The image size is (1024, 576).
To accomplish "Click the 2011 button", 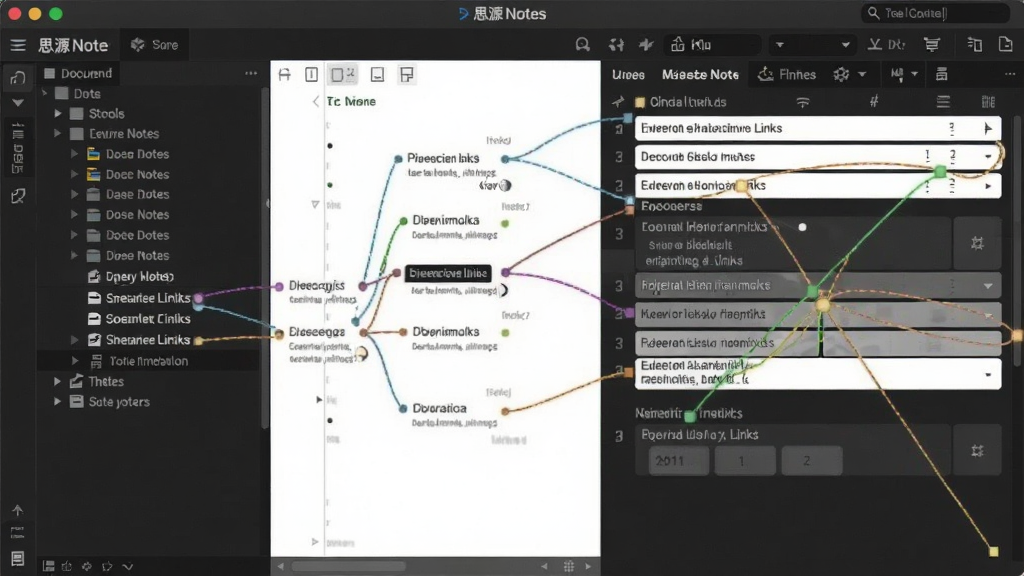I will (678, 460).
